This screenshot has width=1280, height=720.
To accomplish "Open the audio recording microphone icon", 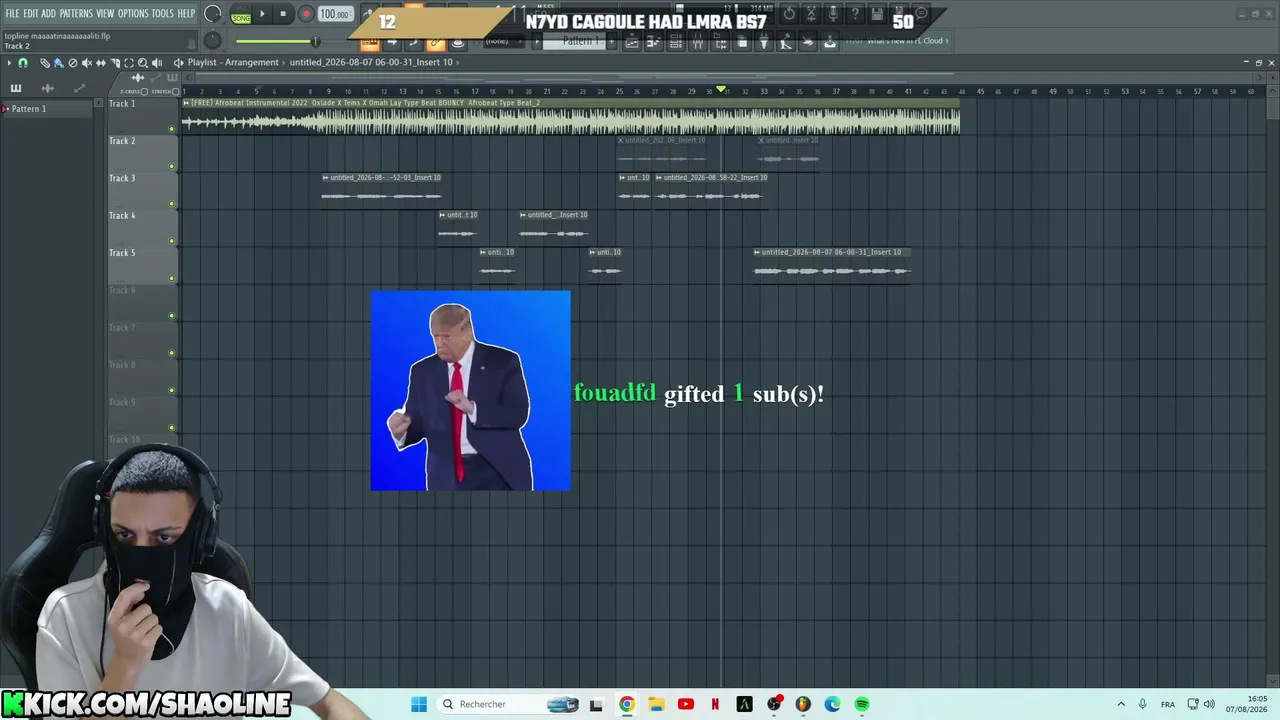I will [x=833, y=14].
